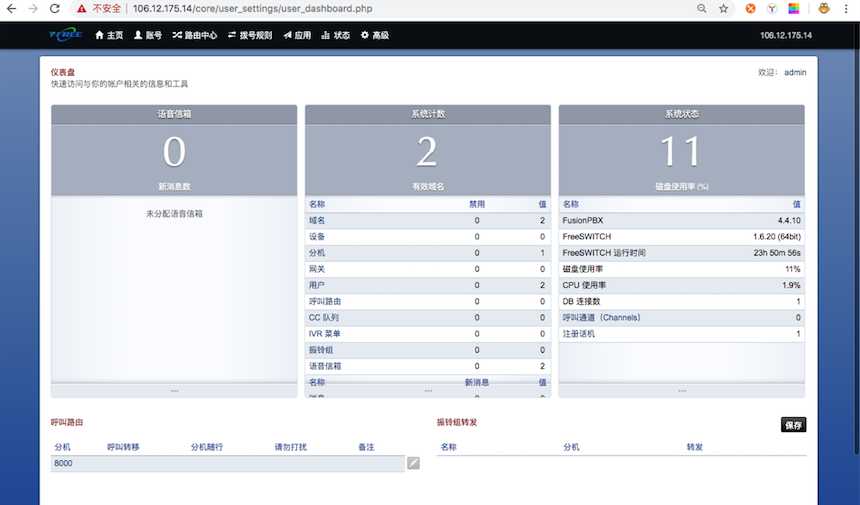The width and height of the screenshot is (860, 505).
Task: Open the 应用 applications menu
Action: tap(297, 35)
